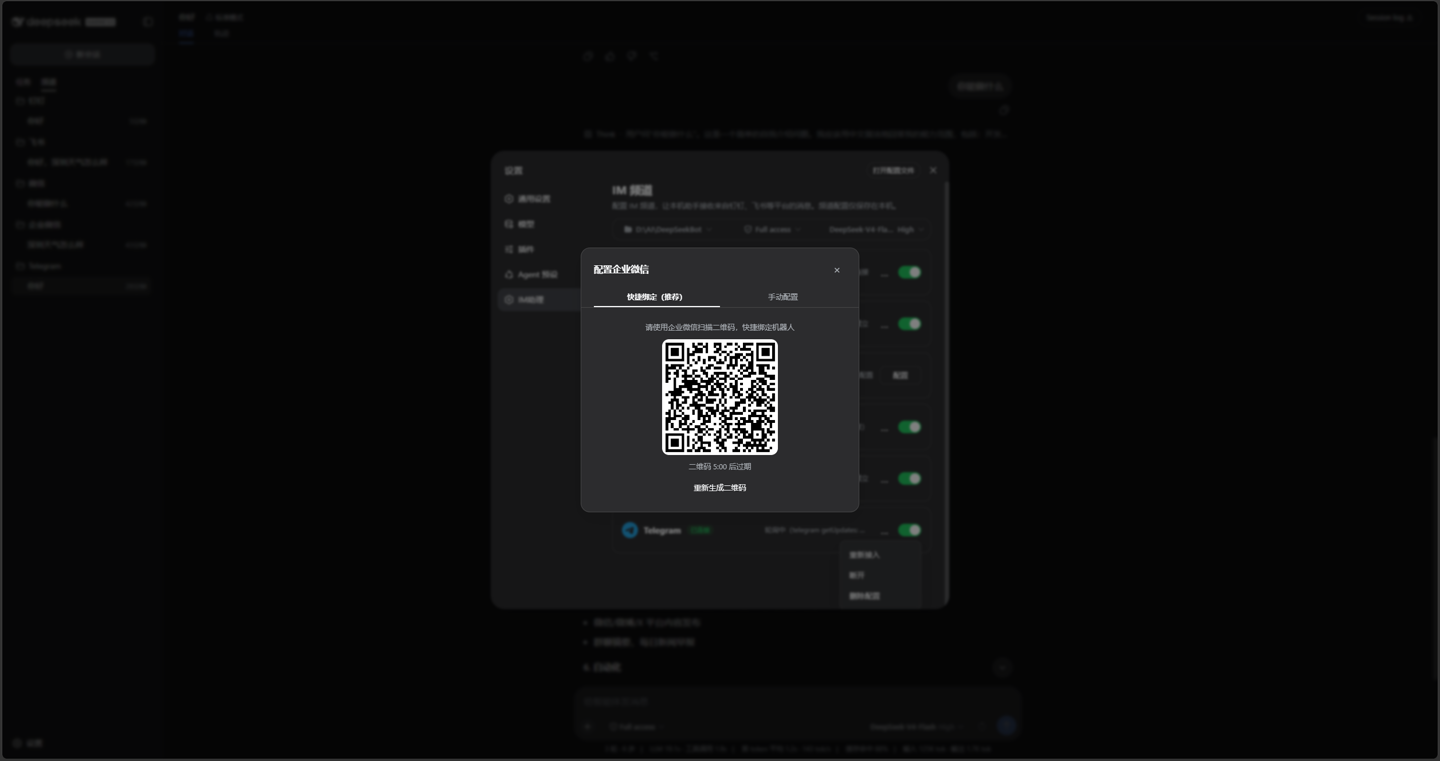The width and height of the screenshot is (1440, 761).
Task: Click the IM 频道 heading in settings
Action: point(632,190)
